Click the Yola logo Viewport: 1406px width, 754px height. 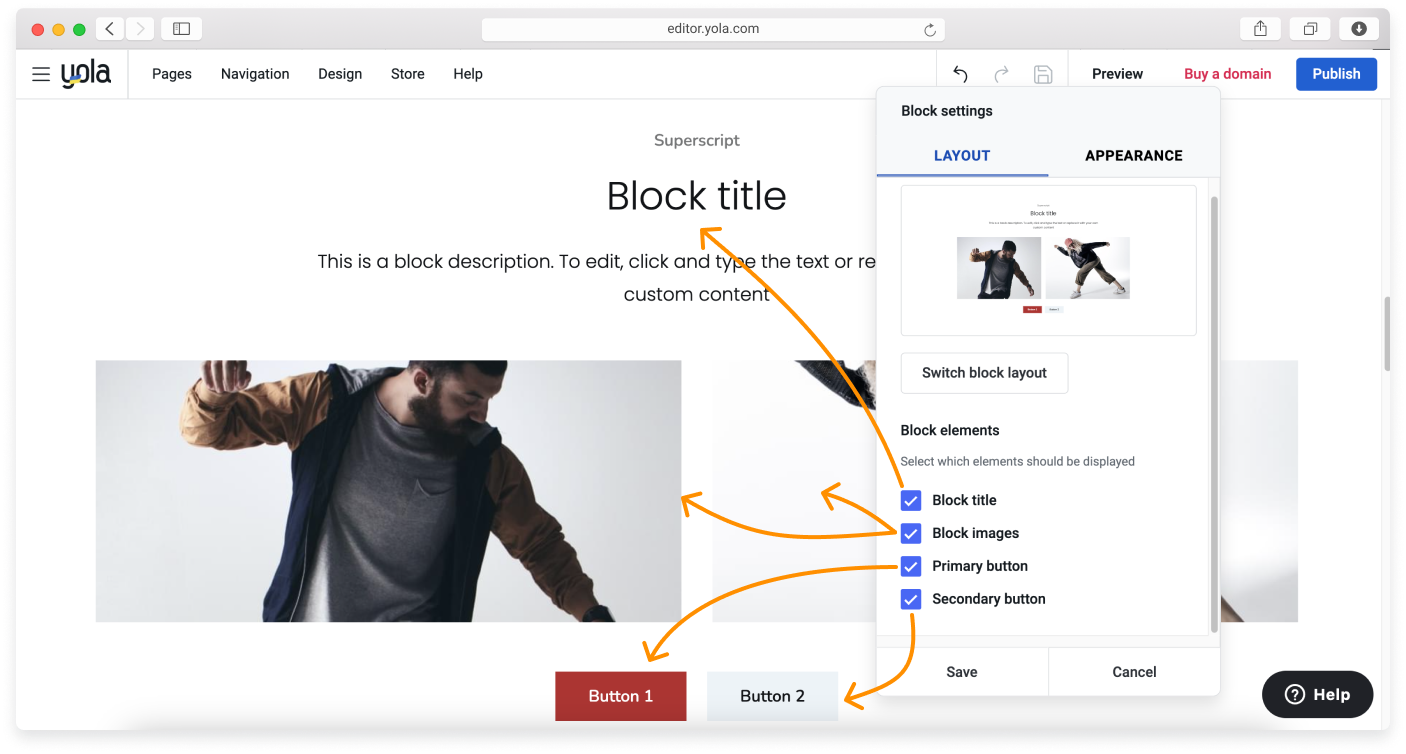pos(86,72)
